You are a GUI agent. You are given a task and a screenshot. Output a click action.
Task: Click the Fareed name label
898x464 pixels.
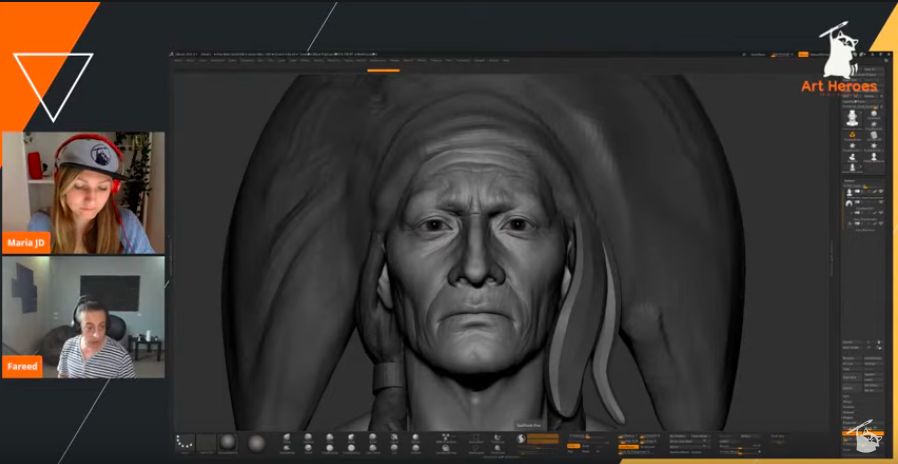[x=22, y=366]
